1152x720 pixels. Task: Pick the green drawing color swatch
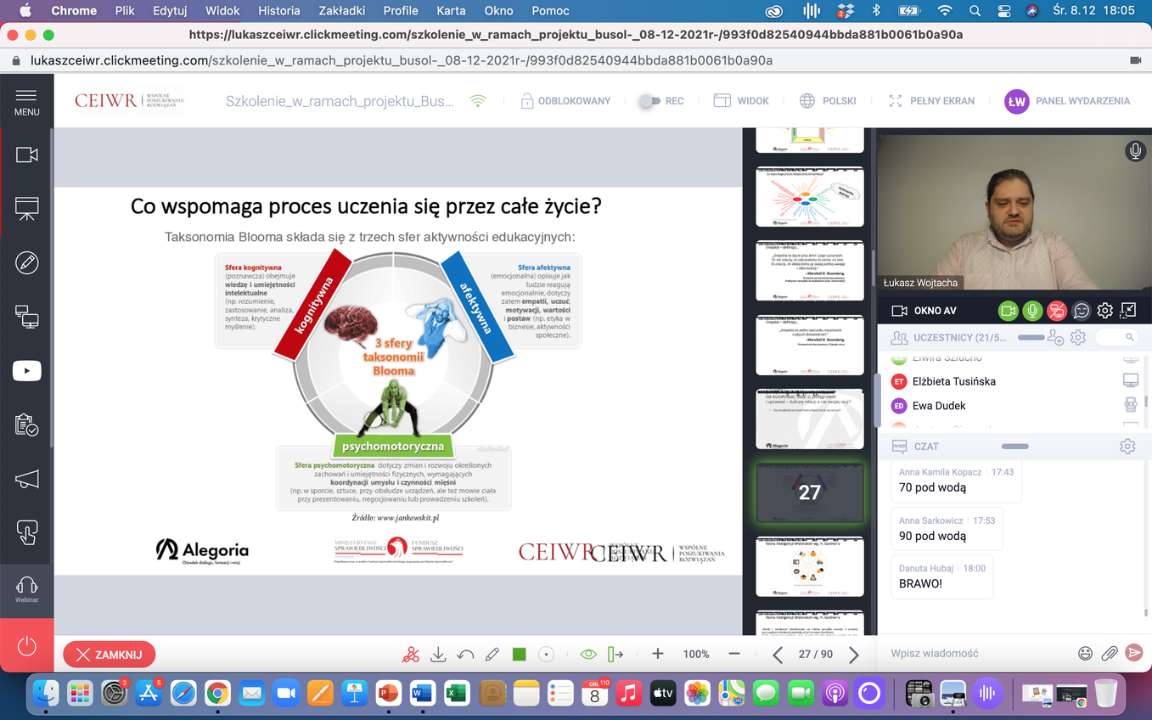pos(519,655)
